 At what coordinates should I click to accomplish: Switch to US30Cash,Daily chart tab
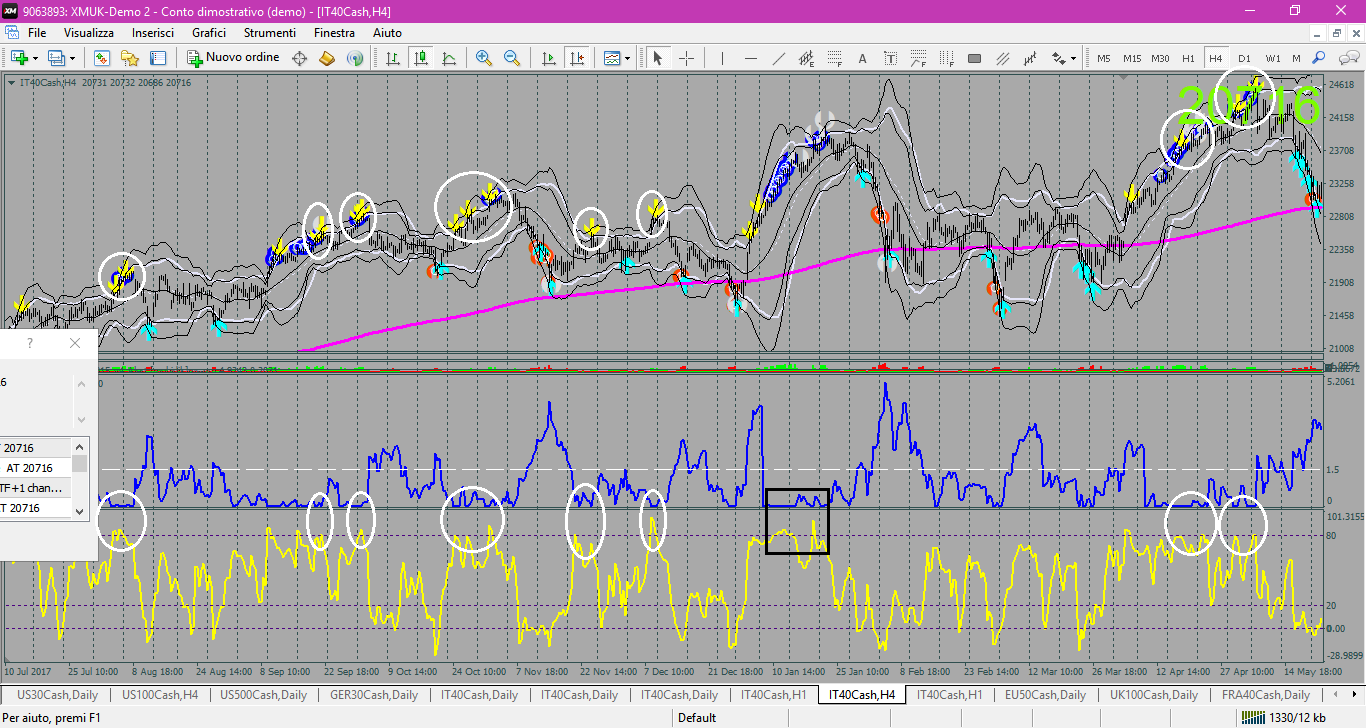tap(58, 694)
